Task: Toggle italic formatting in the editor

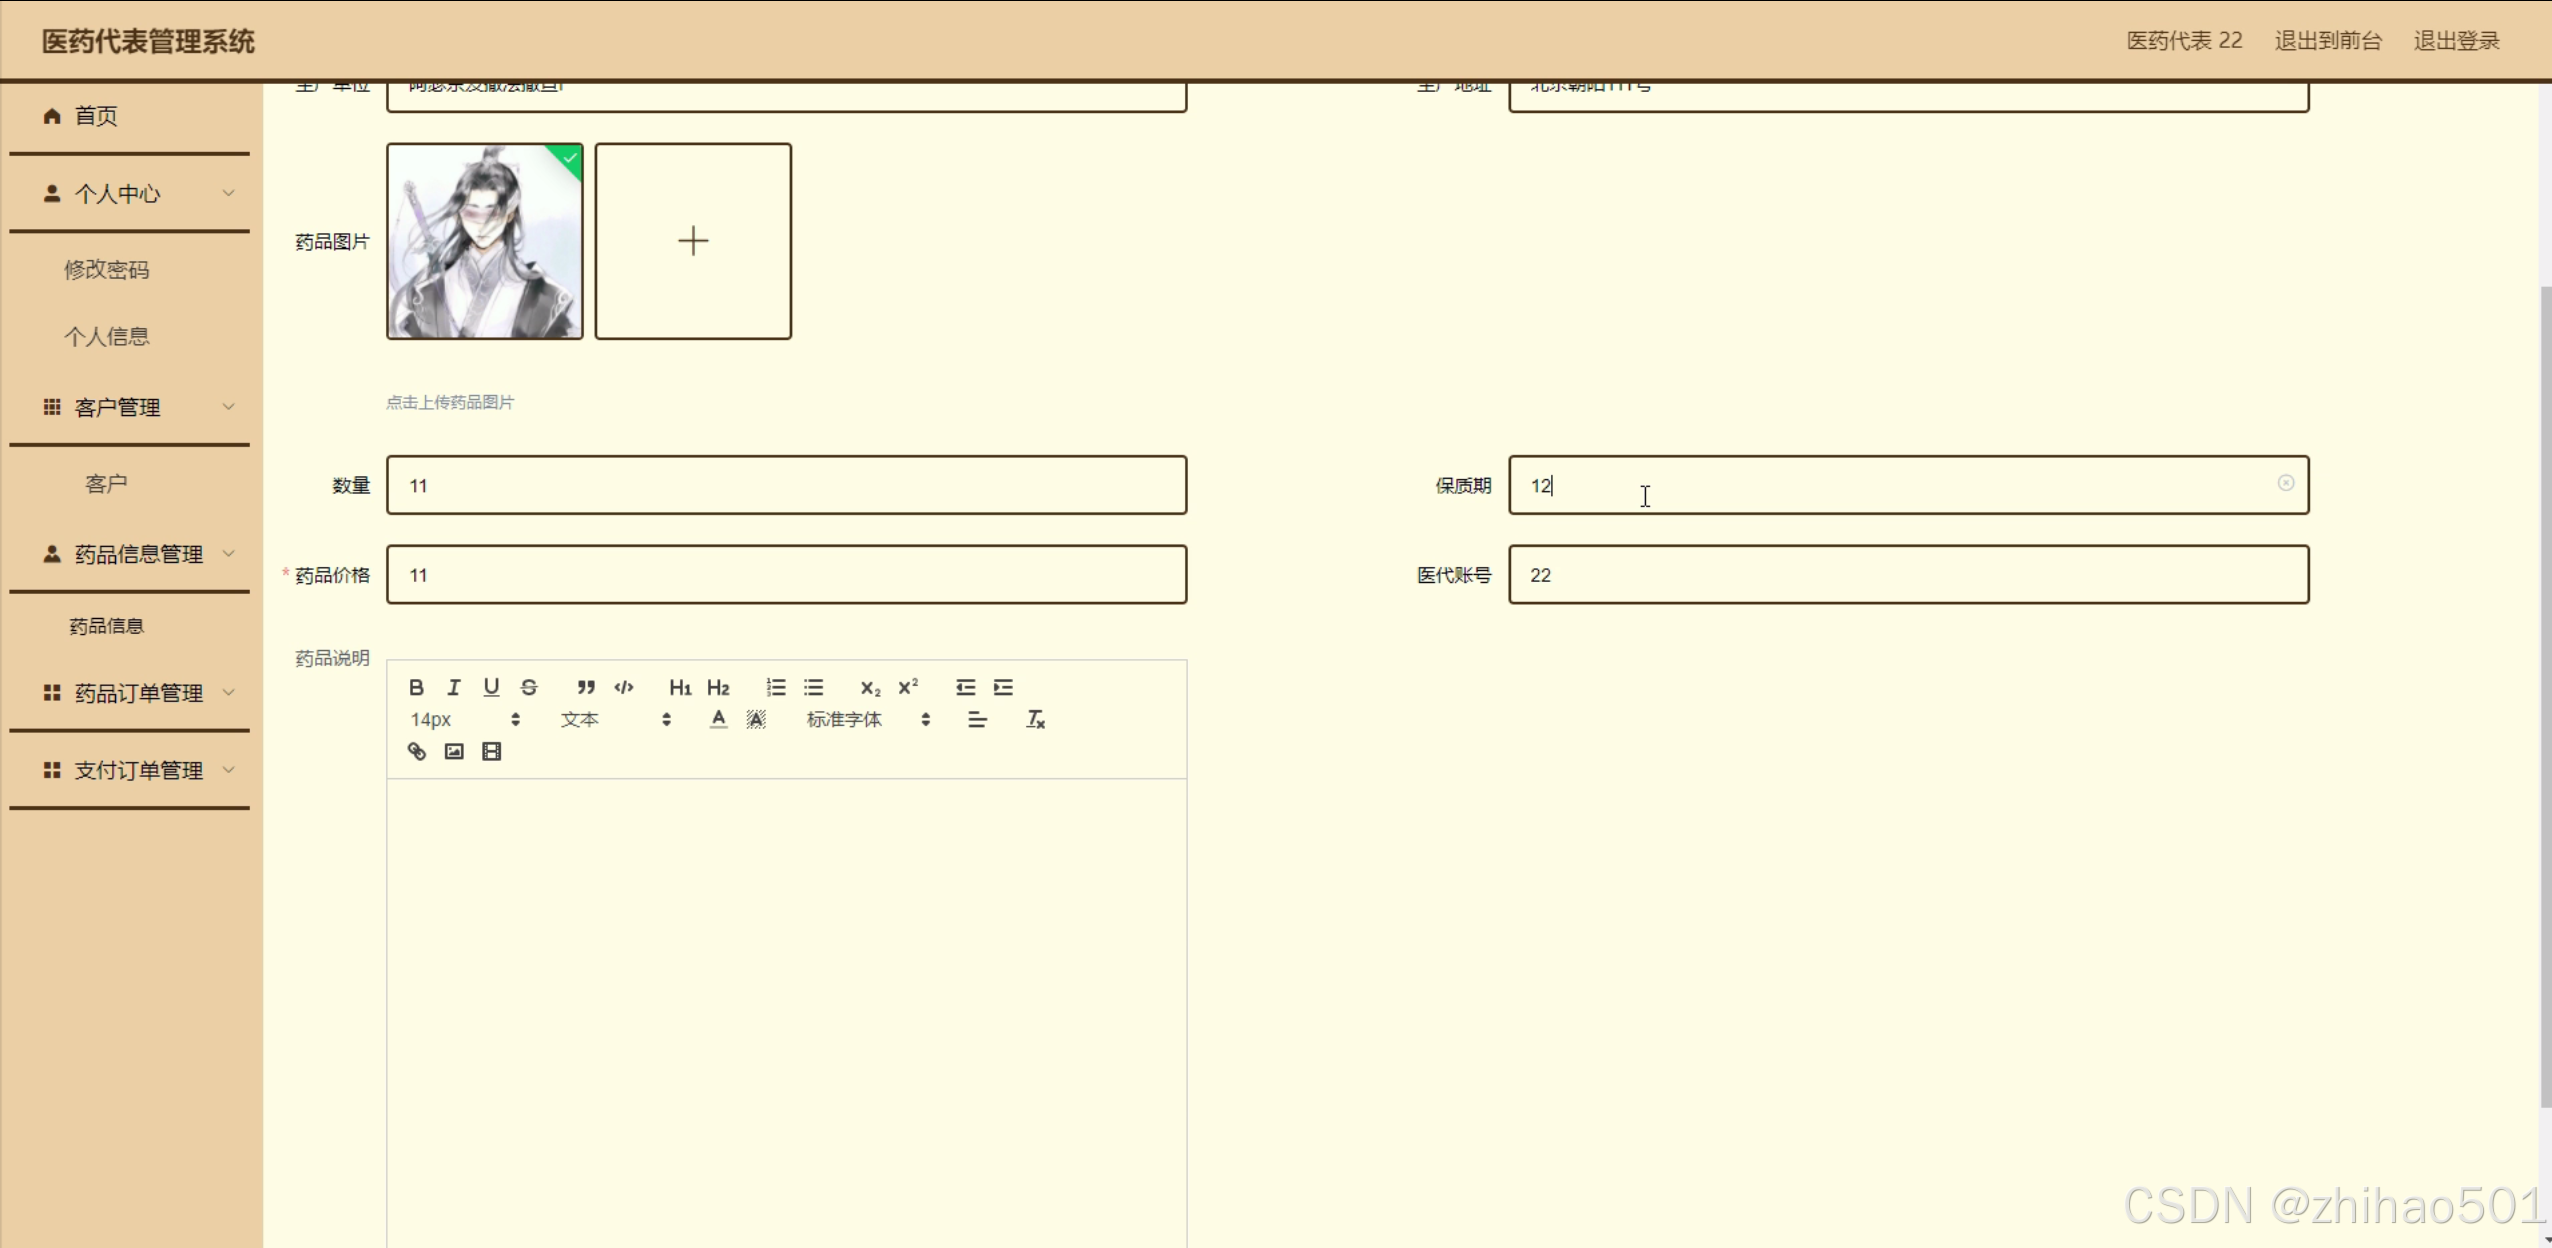Action: 453,687
